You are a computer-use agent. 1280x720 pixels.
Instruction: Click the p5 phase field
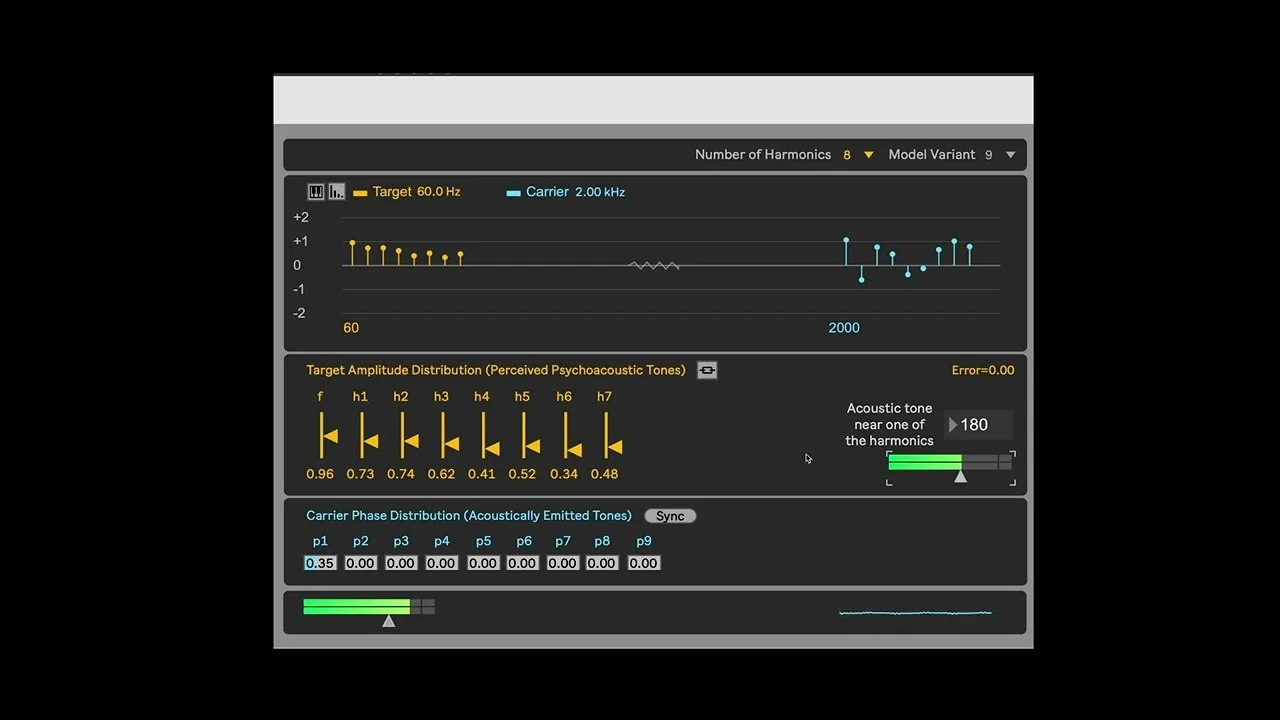[x=483, y=563]
